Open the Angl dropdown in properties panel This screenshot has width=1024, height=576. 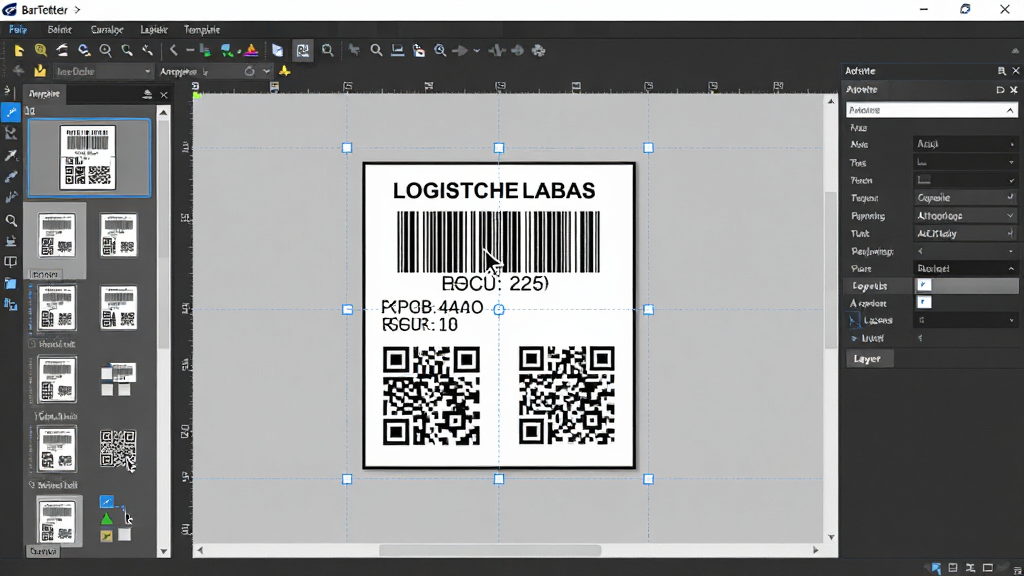coord(965,144)
